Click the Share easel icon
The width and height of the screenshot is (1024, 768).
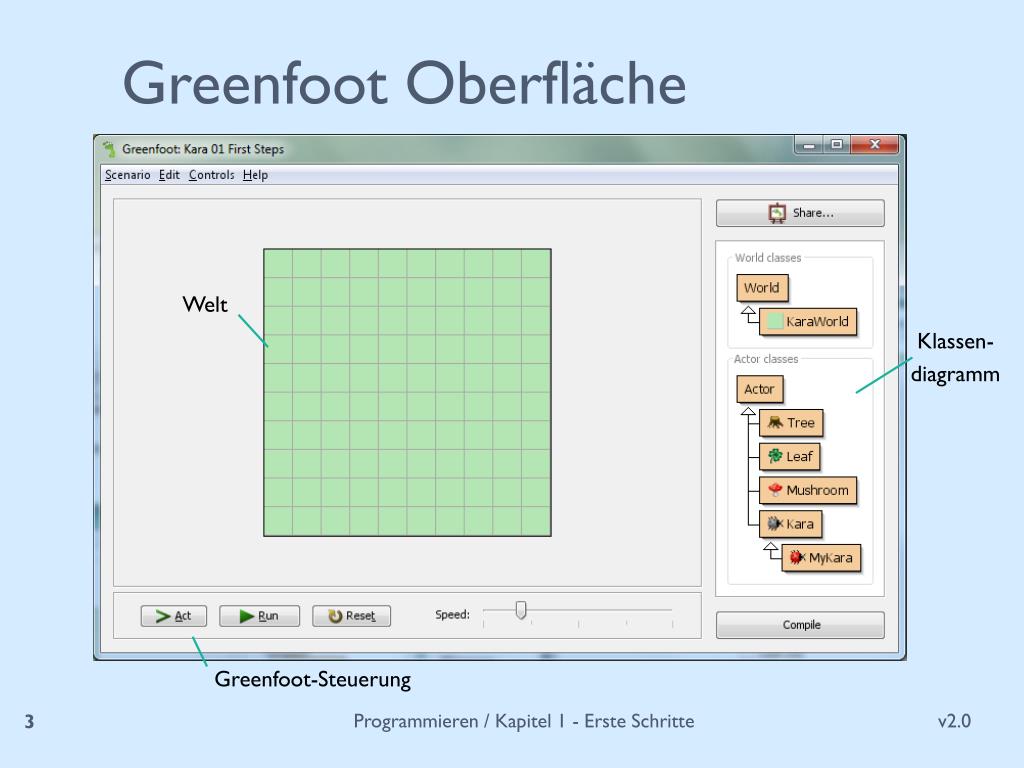tap(777, 214)
